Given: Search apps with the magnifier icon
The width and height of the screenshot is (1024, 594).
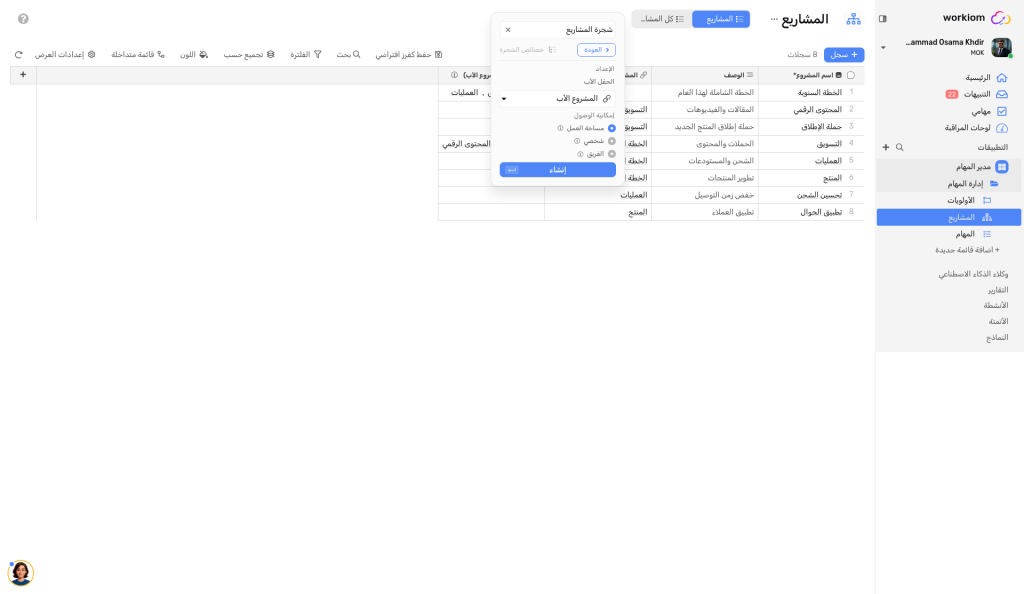Looking at the screenshot, I should coord(900,148).
